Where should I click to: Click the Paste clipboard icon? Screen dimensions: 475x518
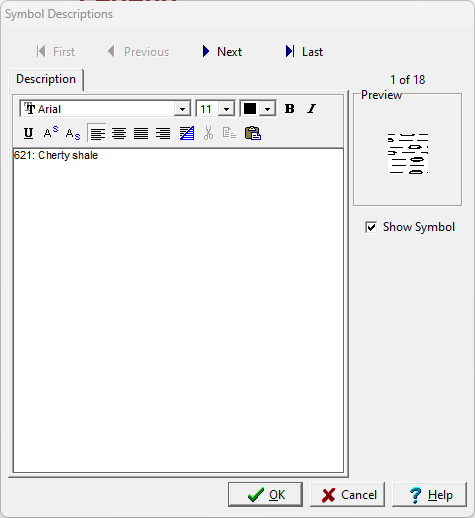[253, 133]
